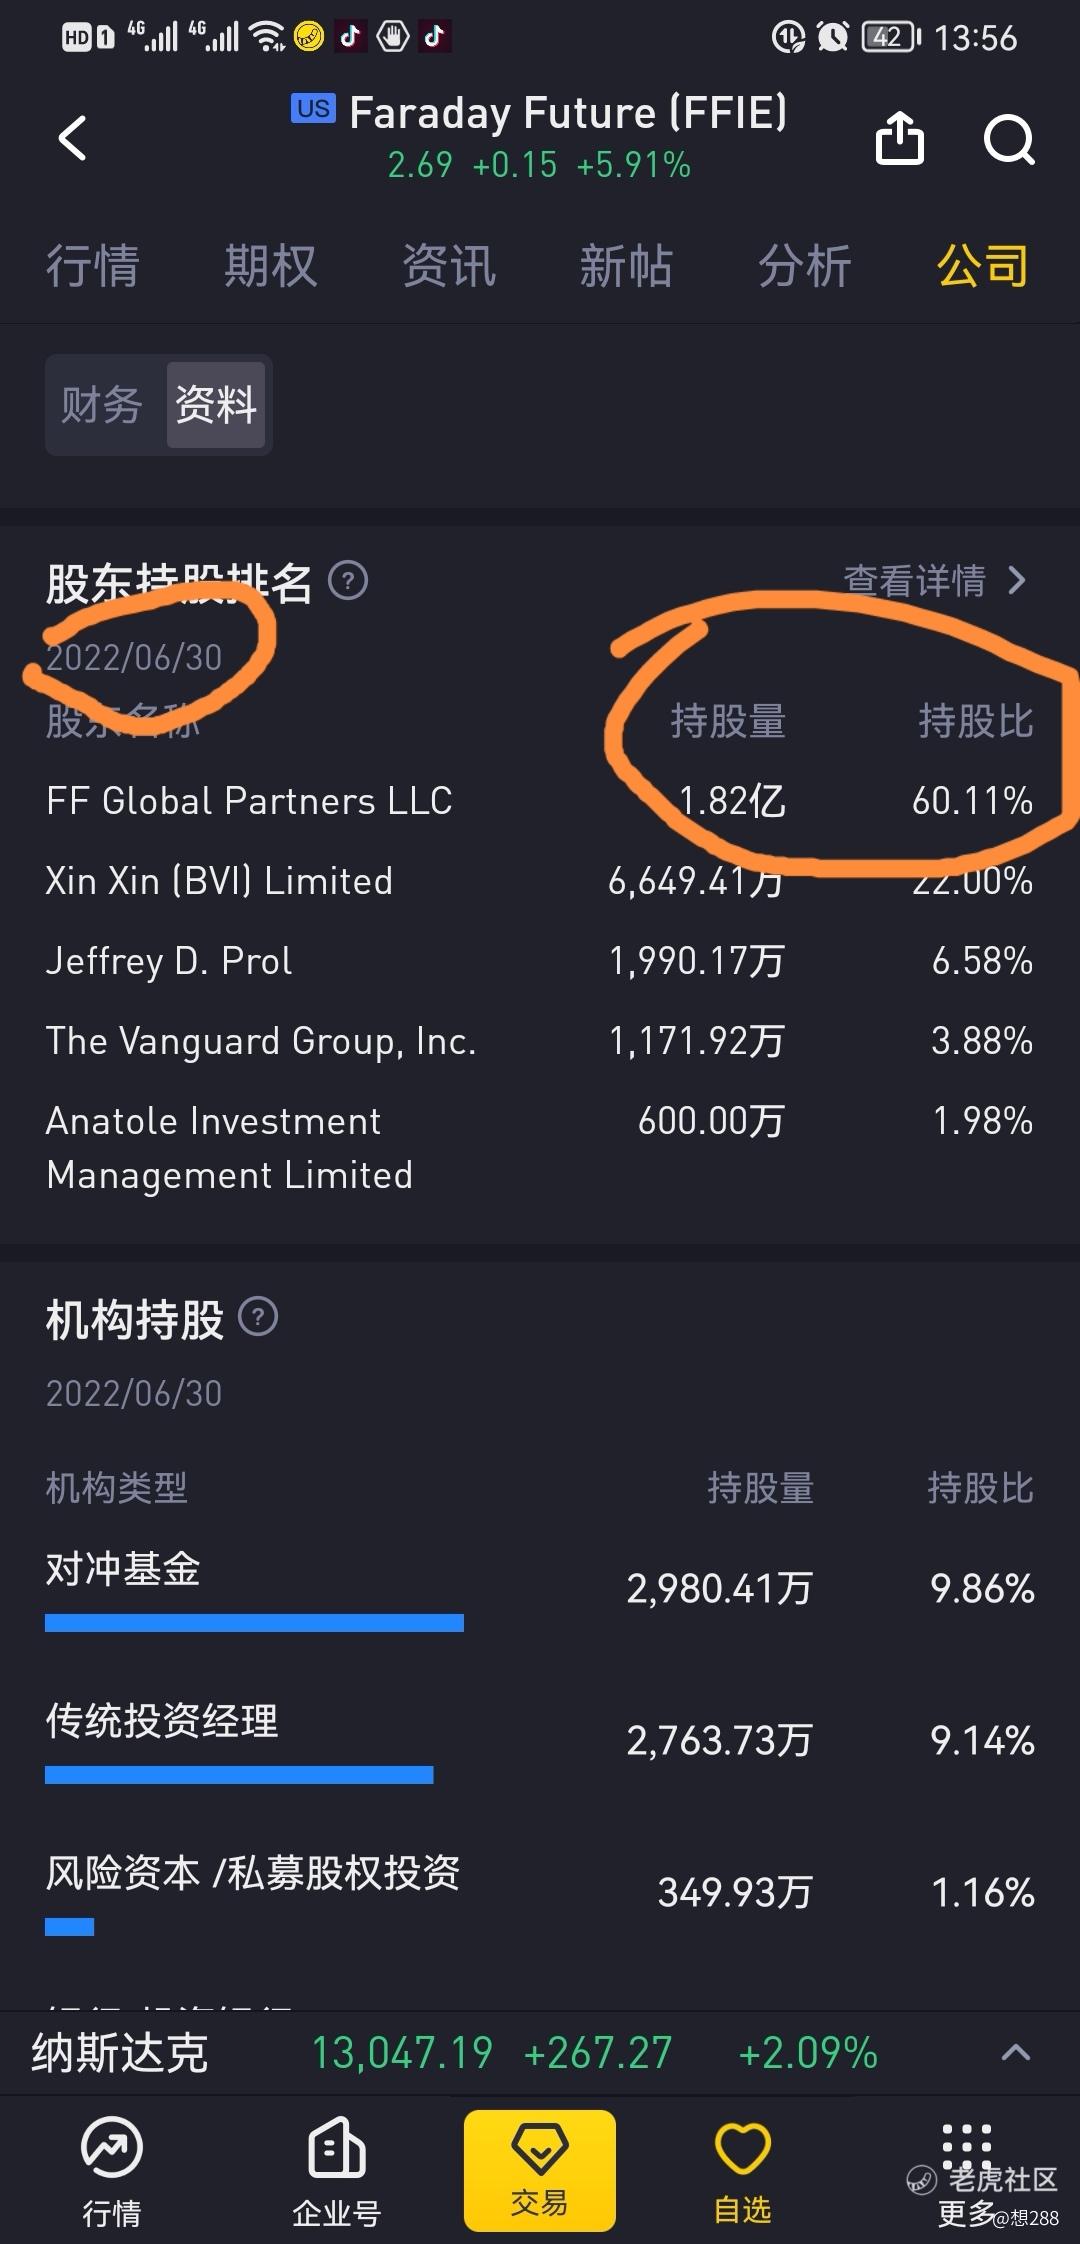Open the share icon in header
The image size is (1080, 2244).
click(x=899, y=137)
